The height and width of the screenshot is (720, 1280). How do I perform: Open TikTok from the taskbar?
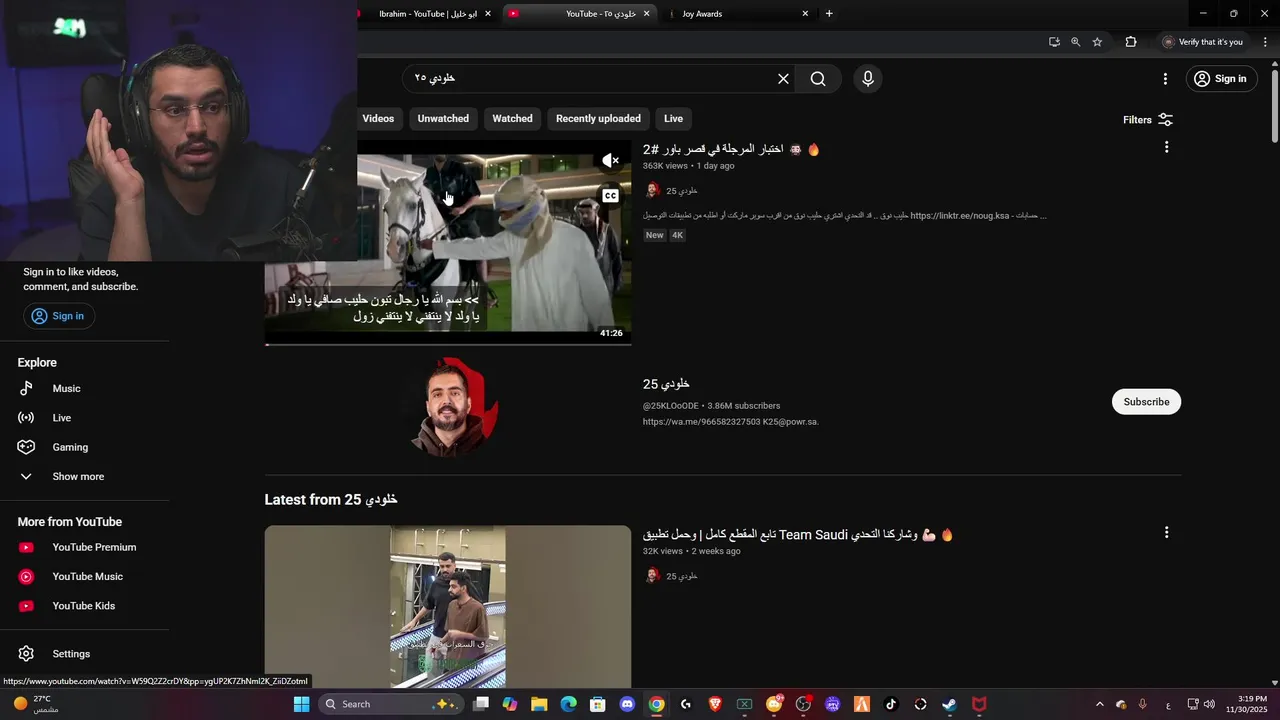click(891, 704)
